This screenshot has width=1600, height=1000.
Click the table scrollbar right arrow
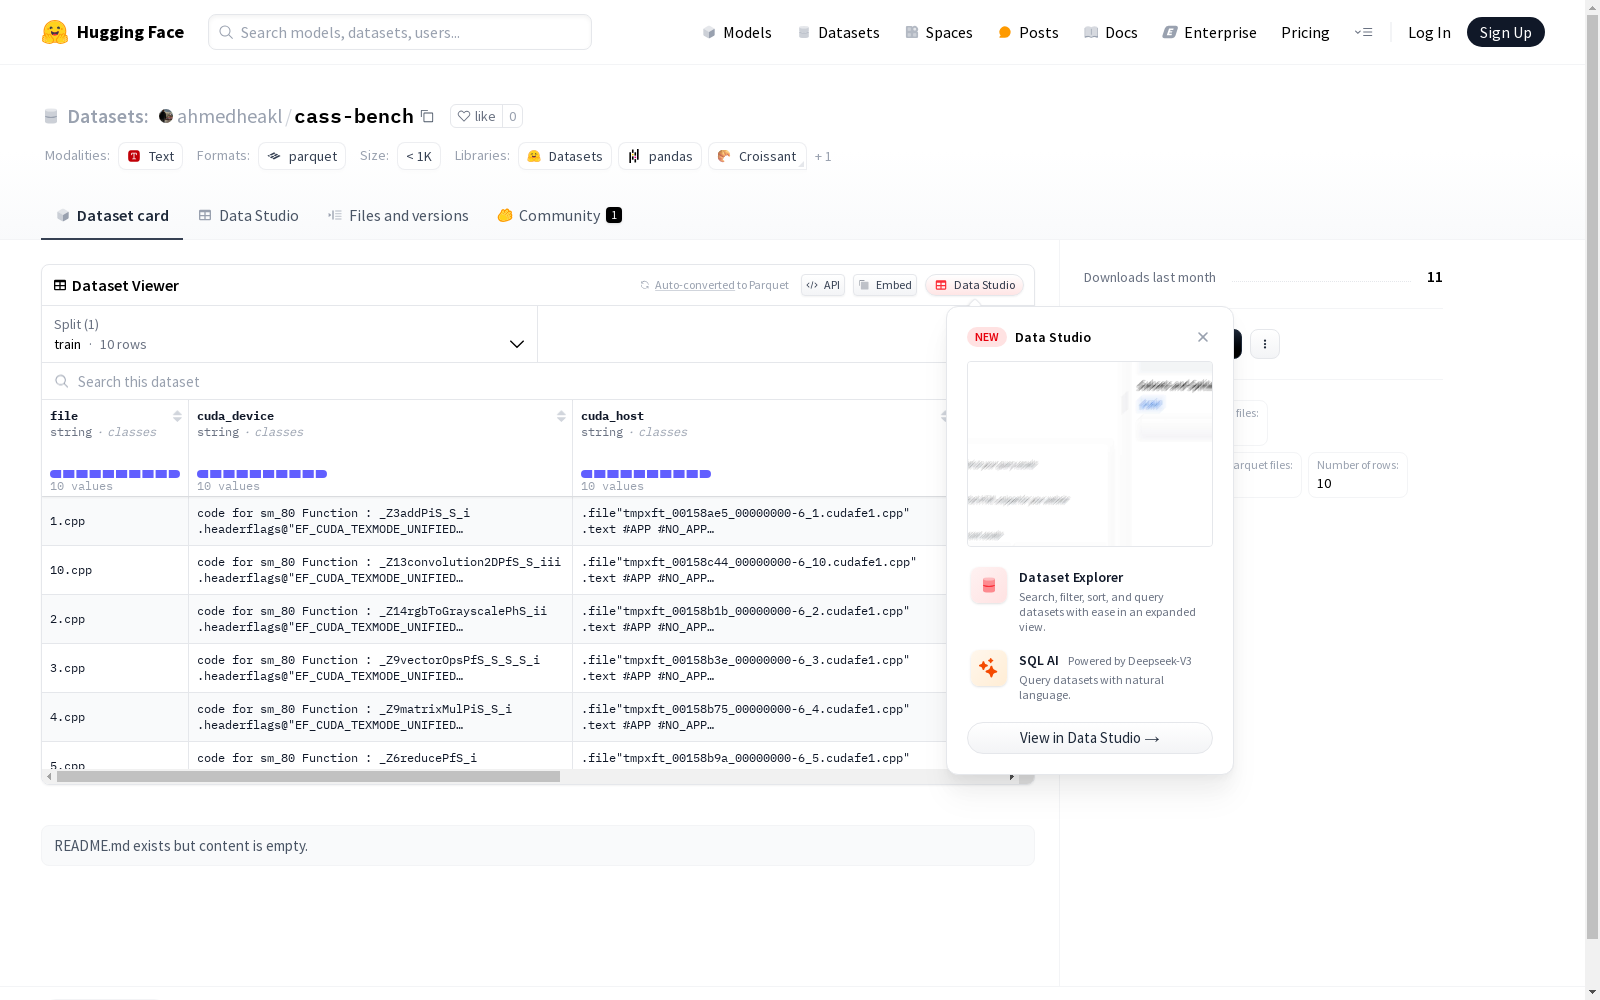point(1012,776)
